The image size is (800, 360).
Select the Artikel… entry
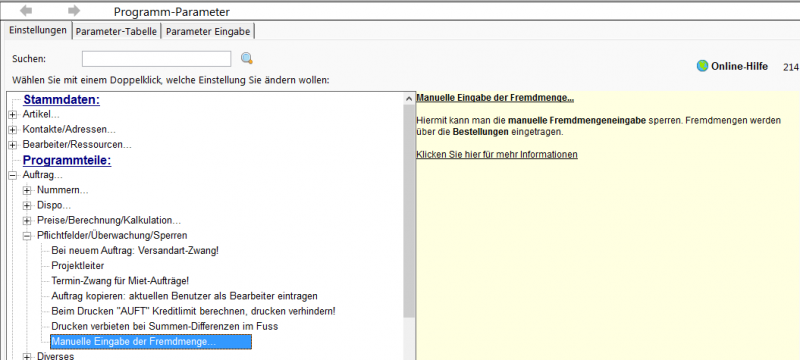[41, 115]
